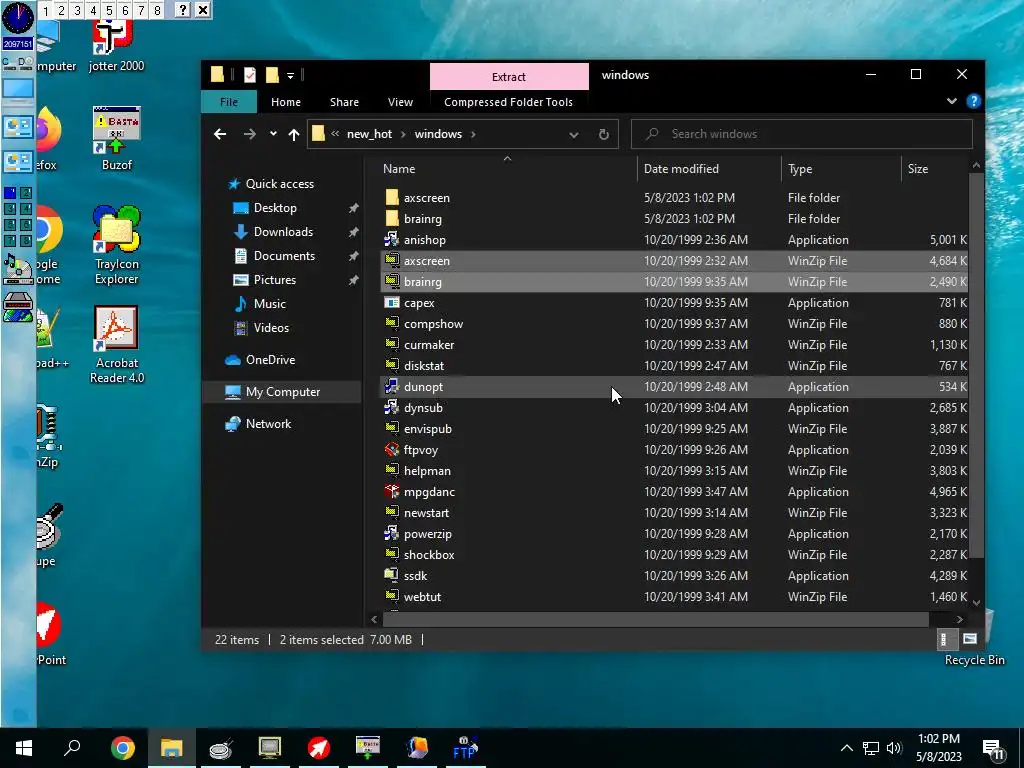
Task: Select Network in navigation pane
Action: pyautogui.click(x=268, y=423)
